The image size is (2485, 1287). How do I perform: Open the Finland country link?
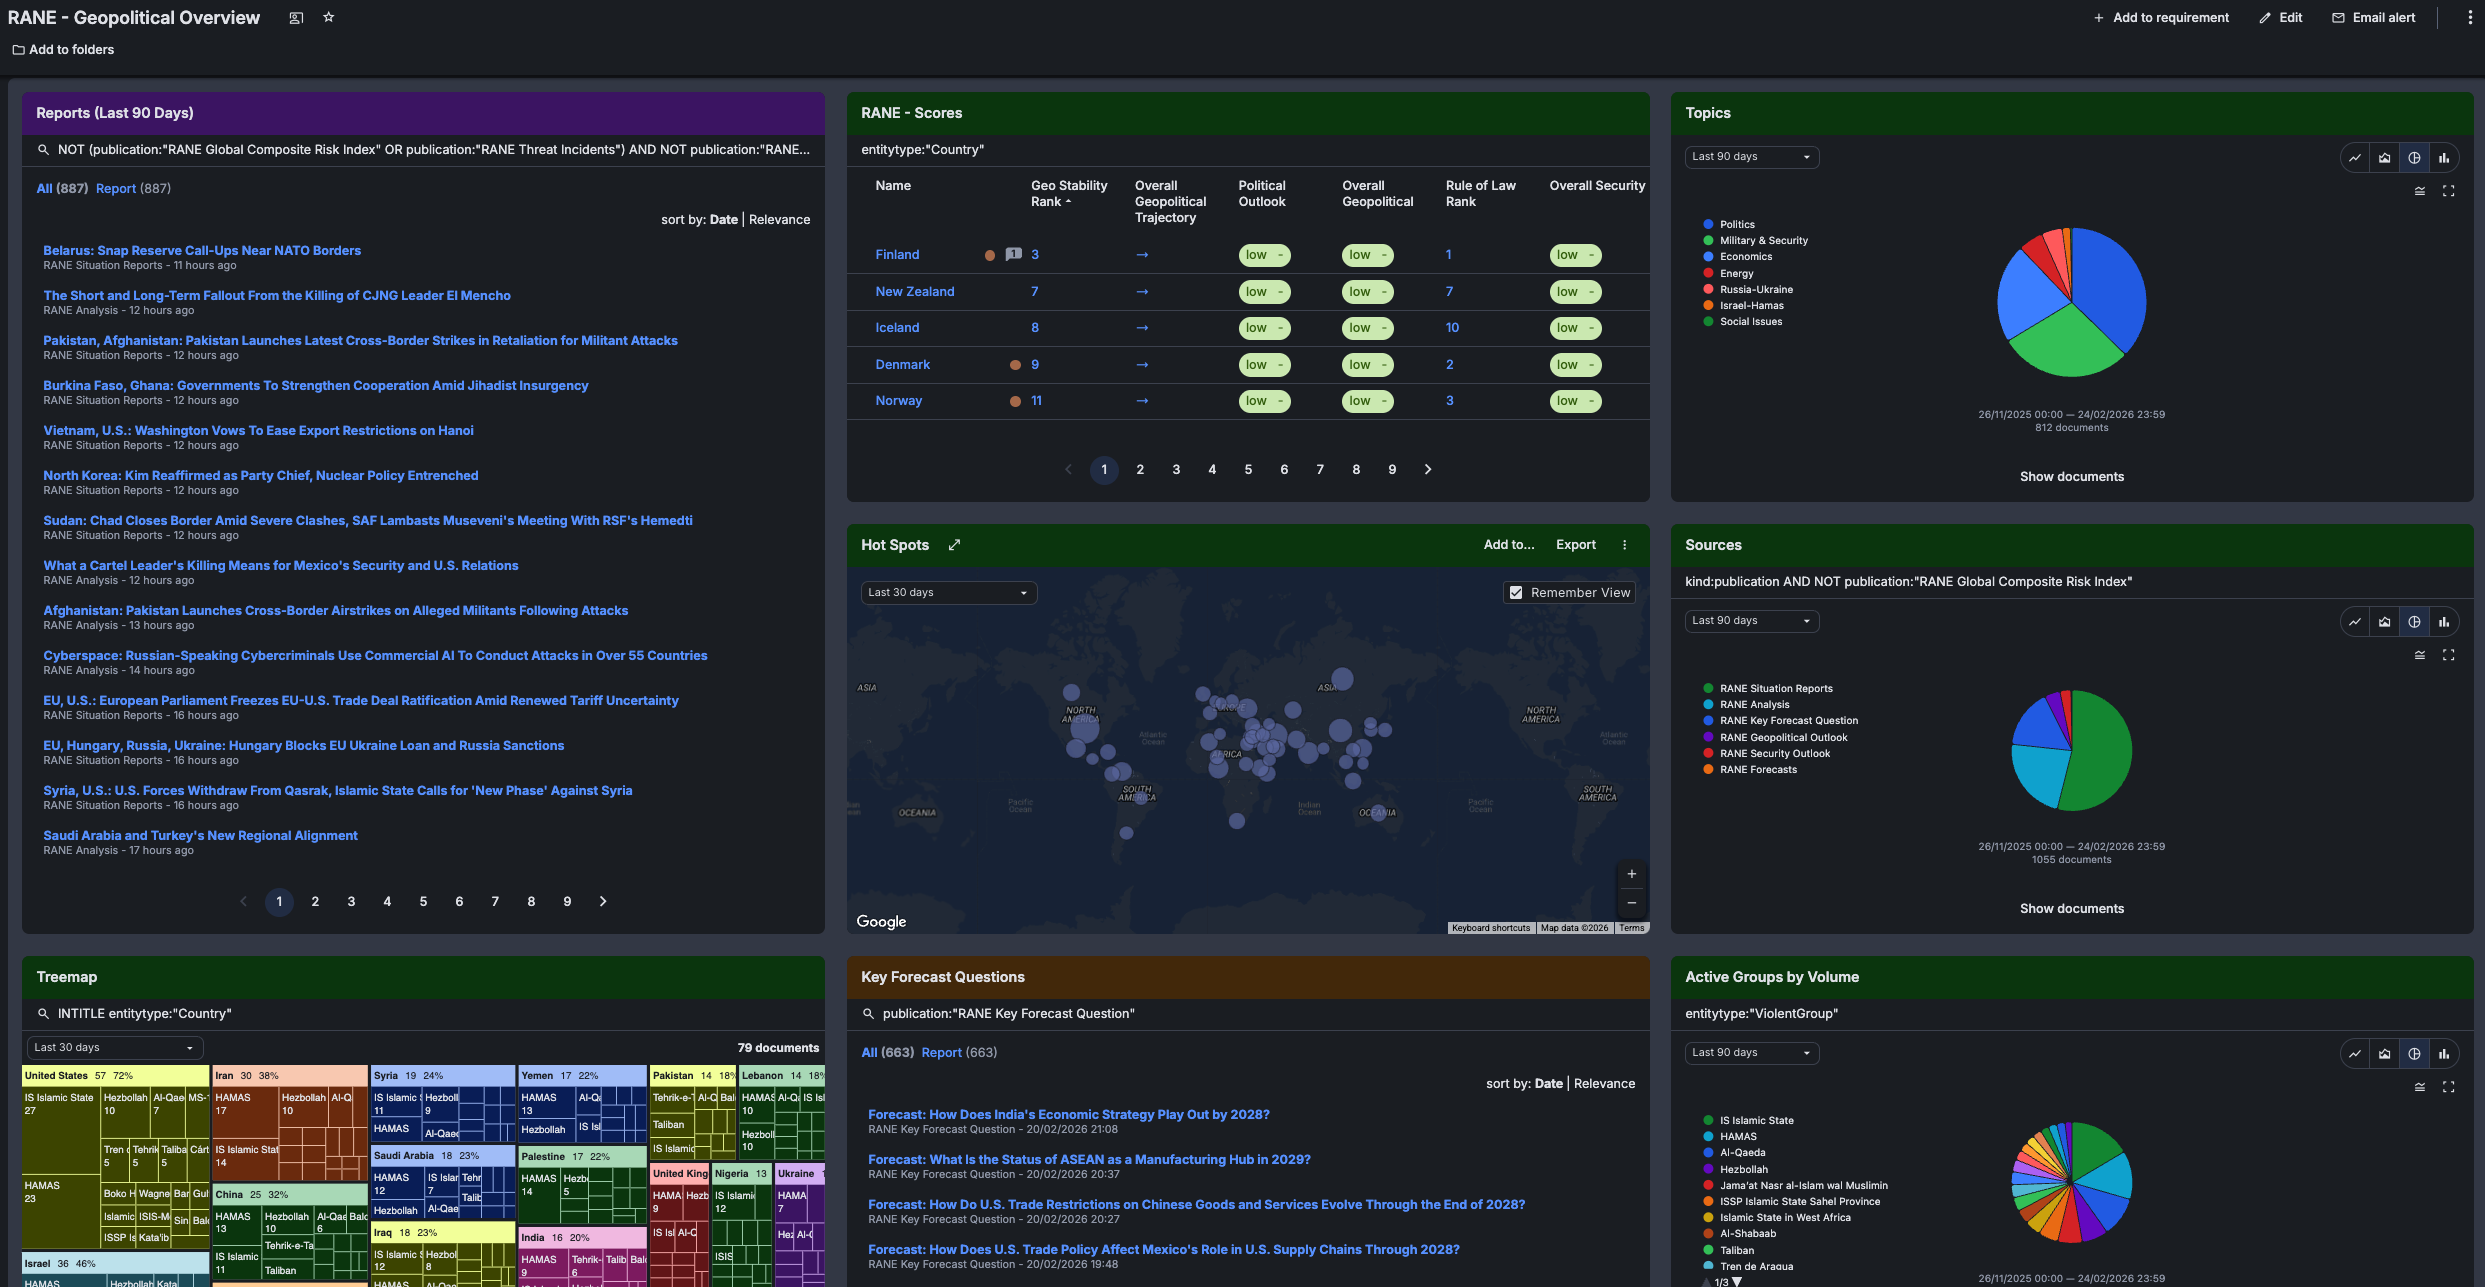point(897,255)
